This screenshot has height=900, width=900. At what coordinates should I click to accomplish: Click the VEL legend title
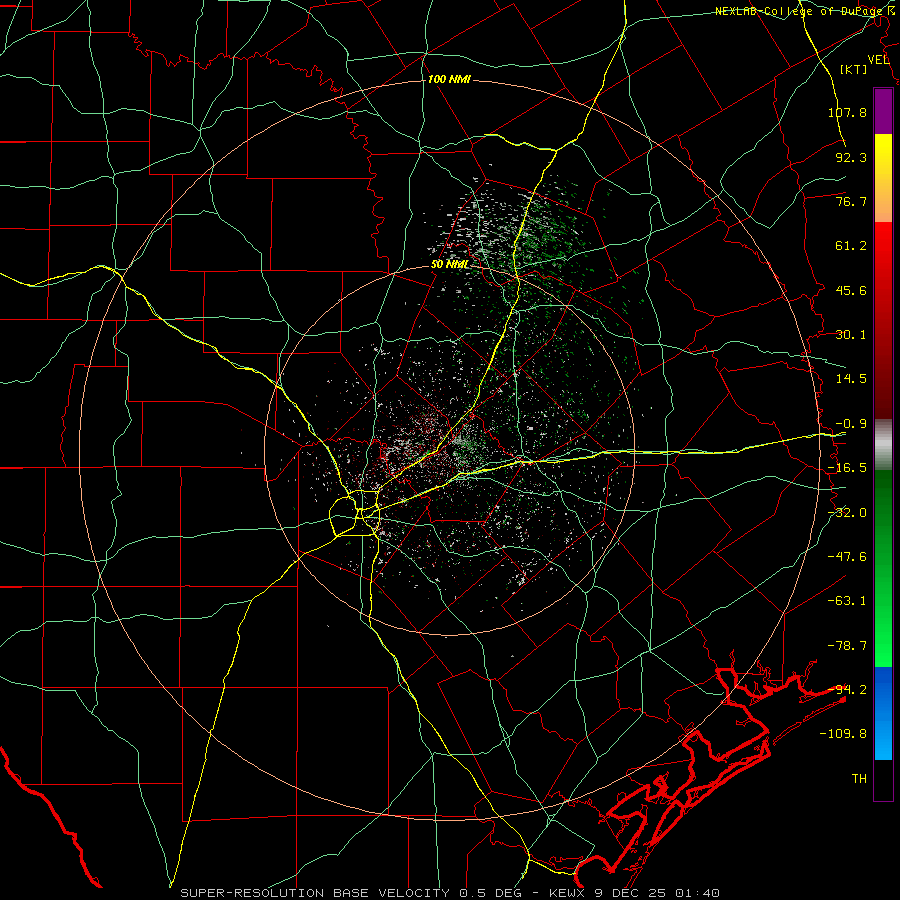click(x=878, y=60)
